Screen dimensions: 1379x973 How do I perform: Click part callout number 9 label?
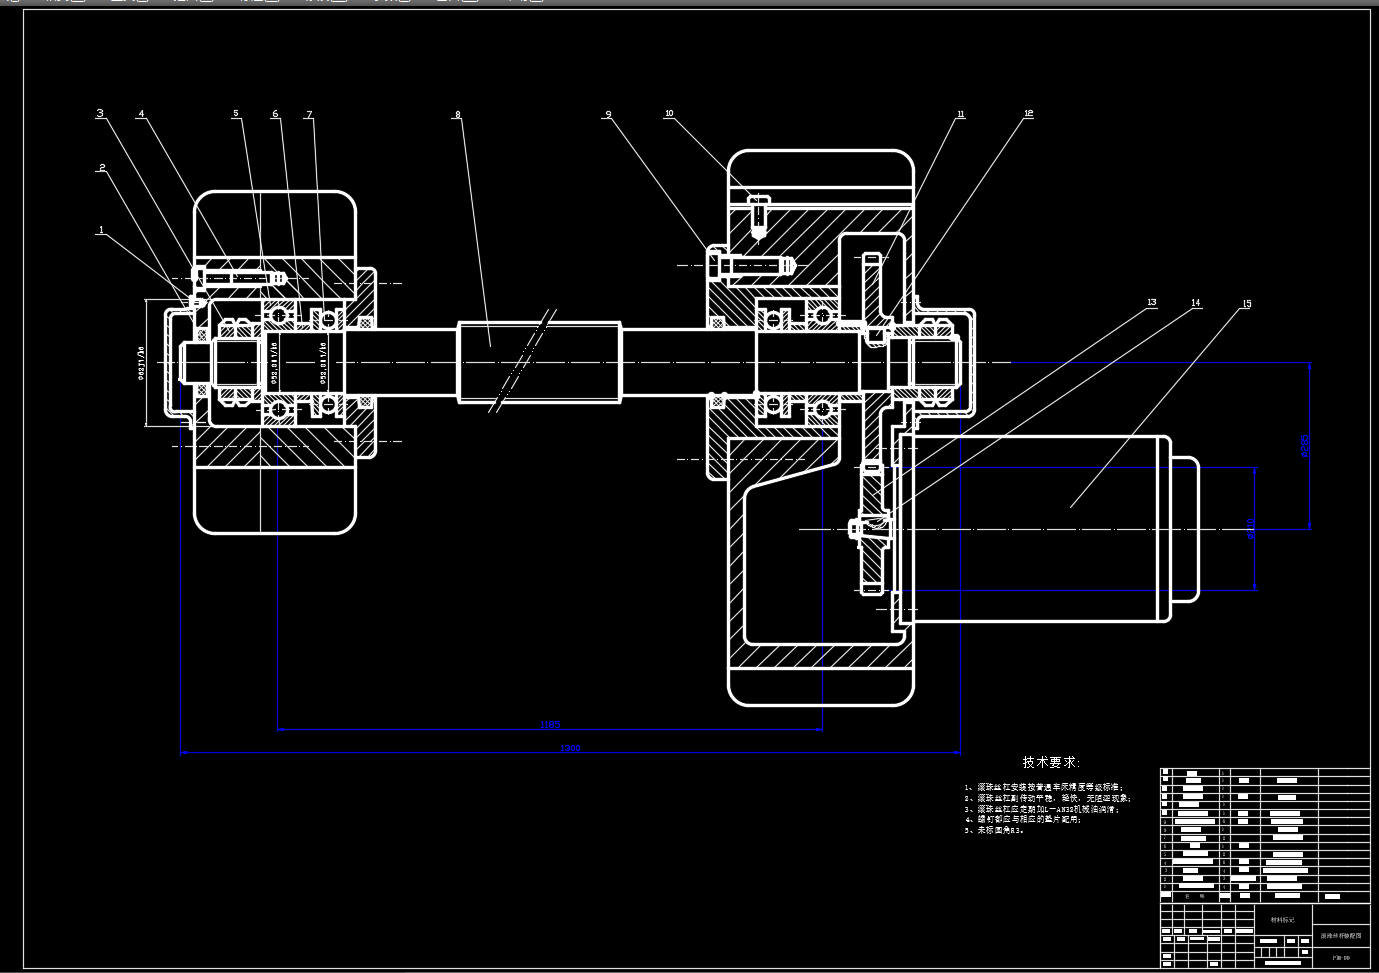click(607, 115)
